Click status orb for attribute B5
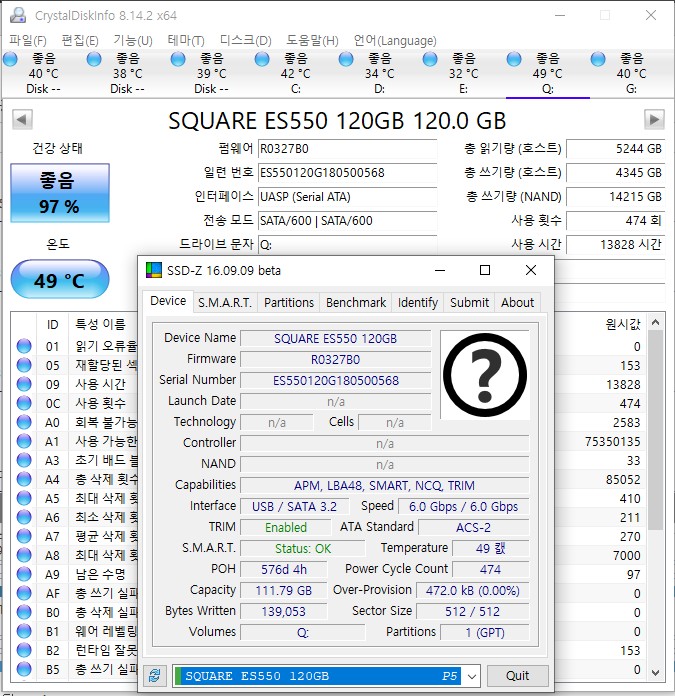The height and width of the screenshot is (696, 675). pos(24,669)
